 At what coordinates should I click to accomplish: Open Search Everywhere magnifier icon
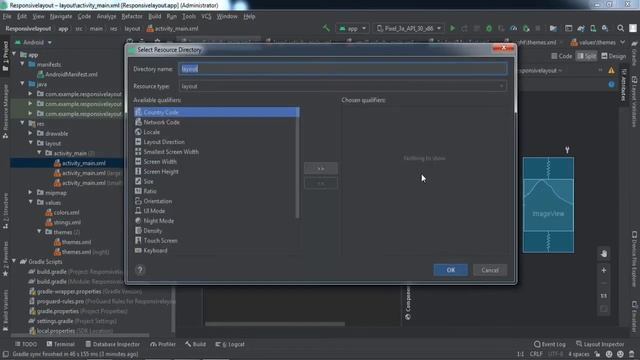620,28
